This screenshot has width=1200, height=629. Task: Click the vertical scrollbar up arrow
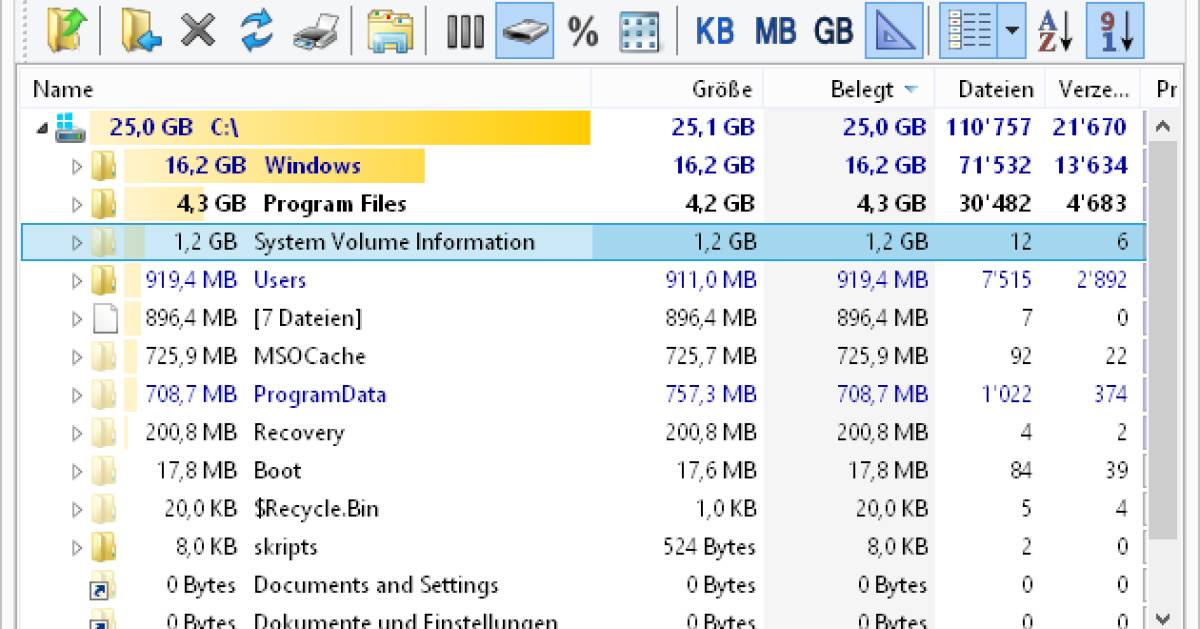(1163, 127)
